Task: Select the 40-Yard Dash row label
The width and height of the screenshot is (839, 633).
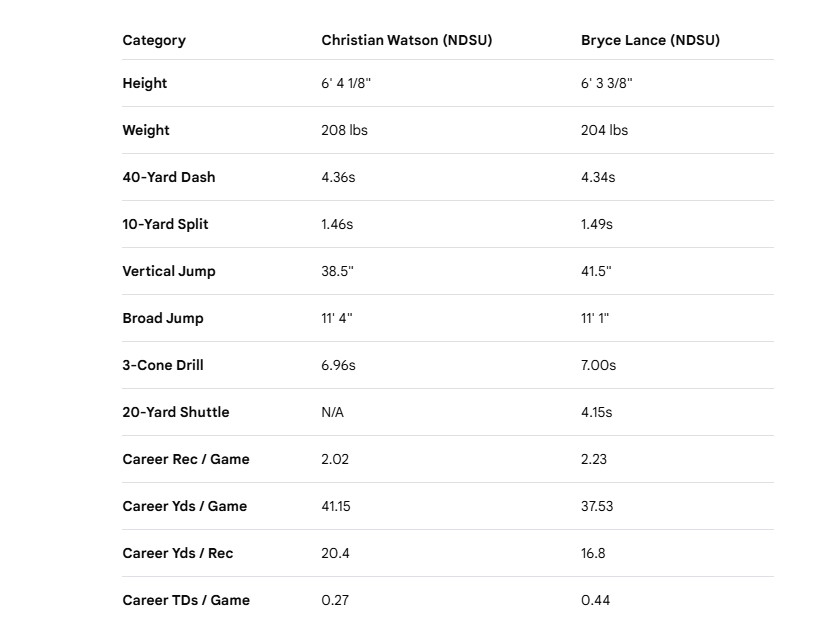Action: [x=169, y=177]
